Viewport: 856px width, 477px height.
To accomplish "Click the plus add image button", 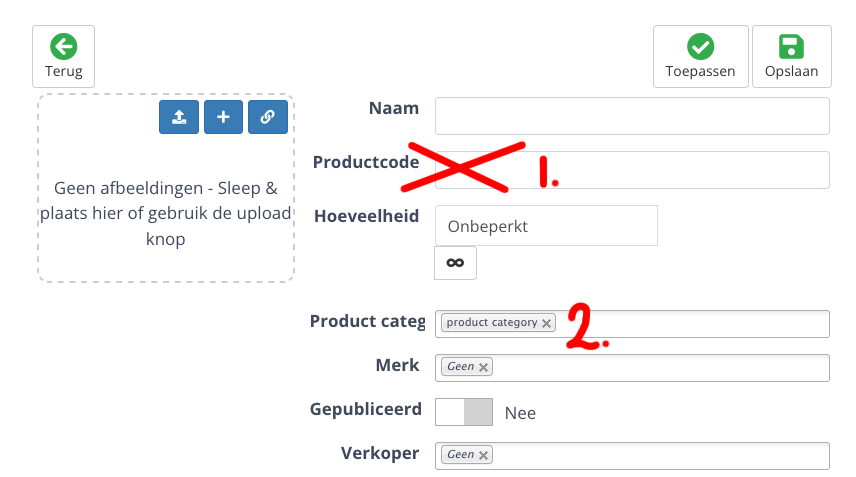I will click(x=223, y=117).
